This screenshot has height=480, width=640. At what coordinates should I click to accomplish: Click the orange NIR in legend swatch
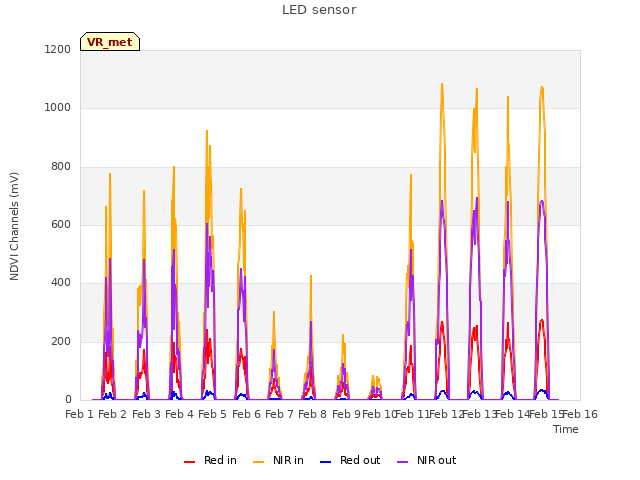coord(258,462)
